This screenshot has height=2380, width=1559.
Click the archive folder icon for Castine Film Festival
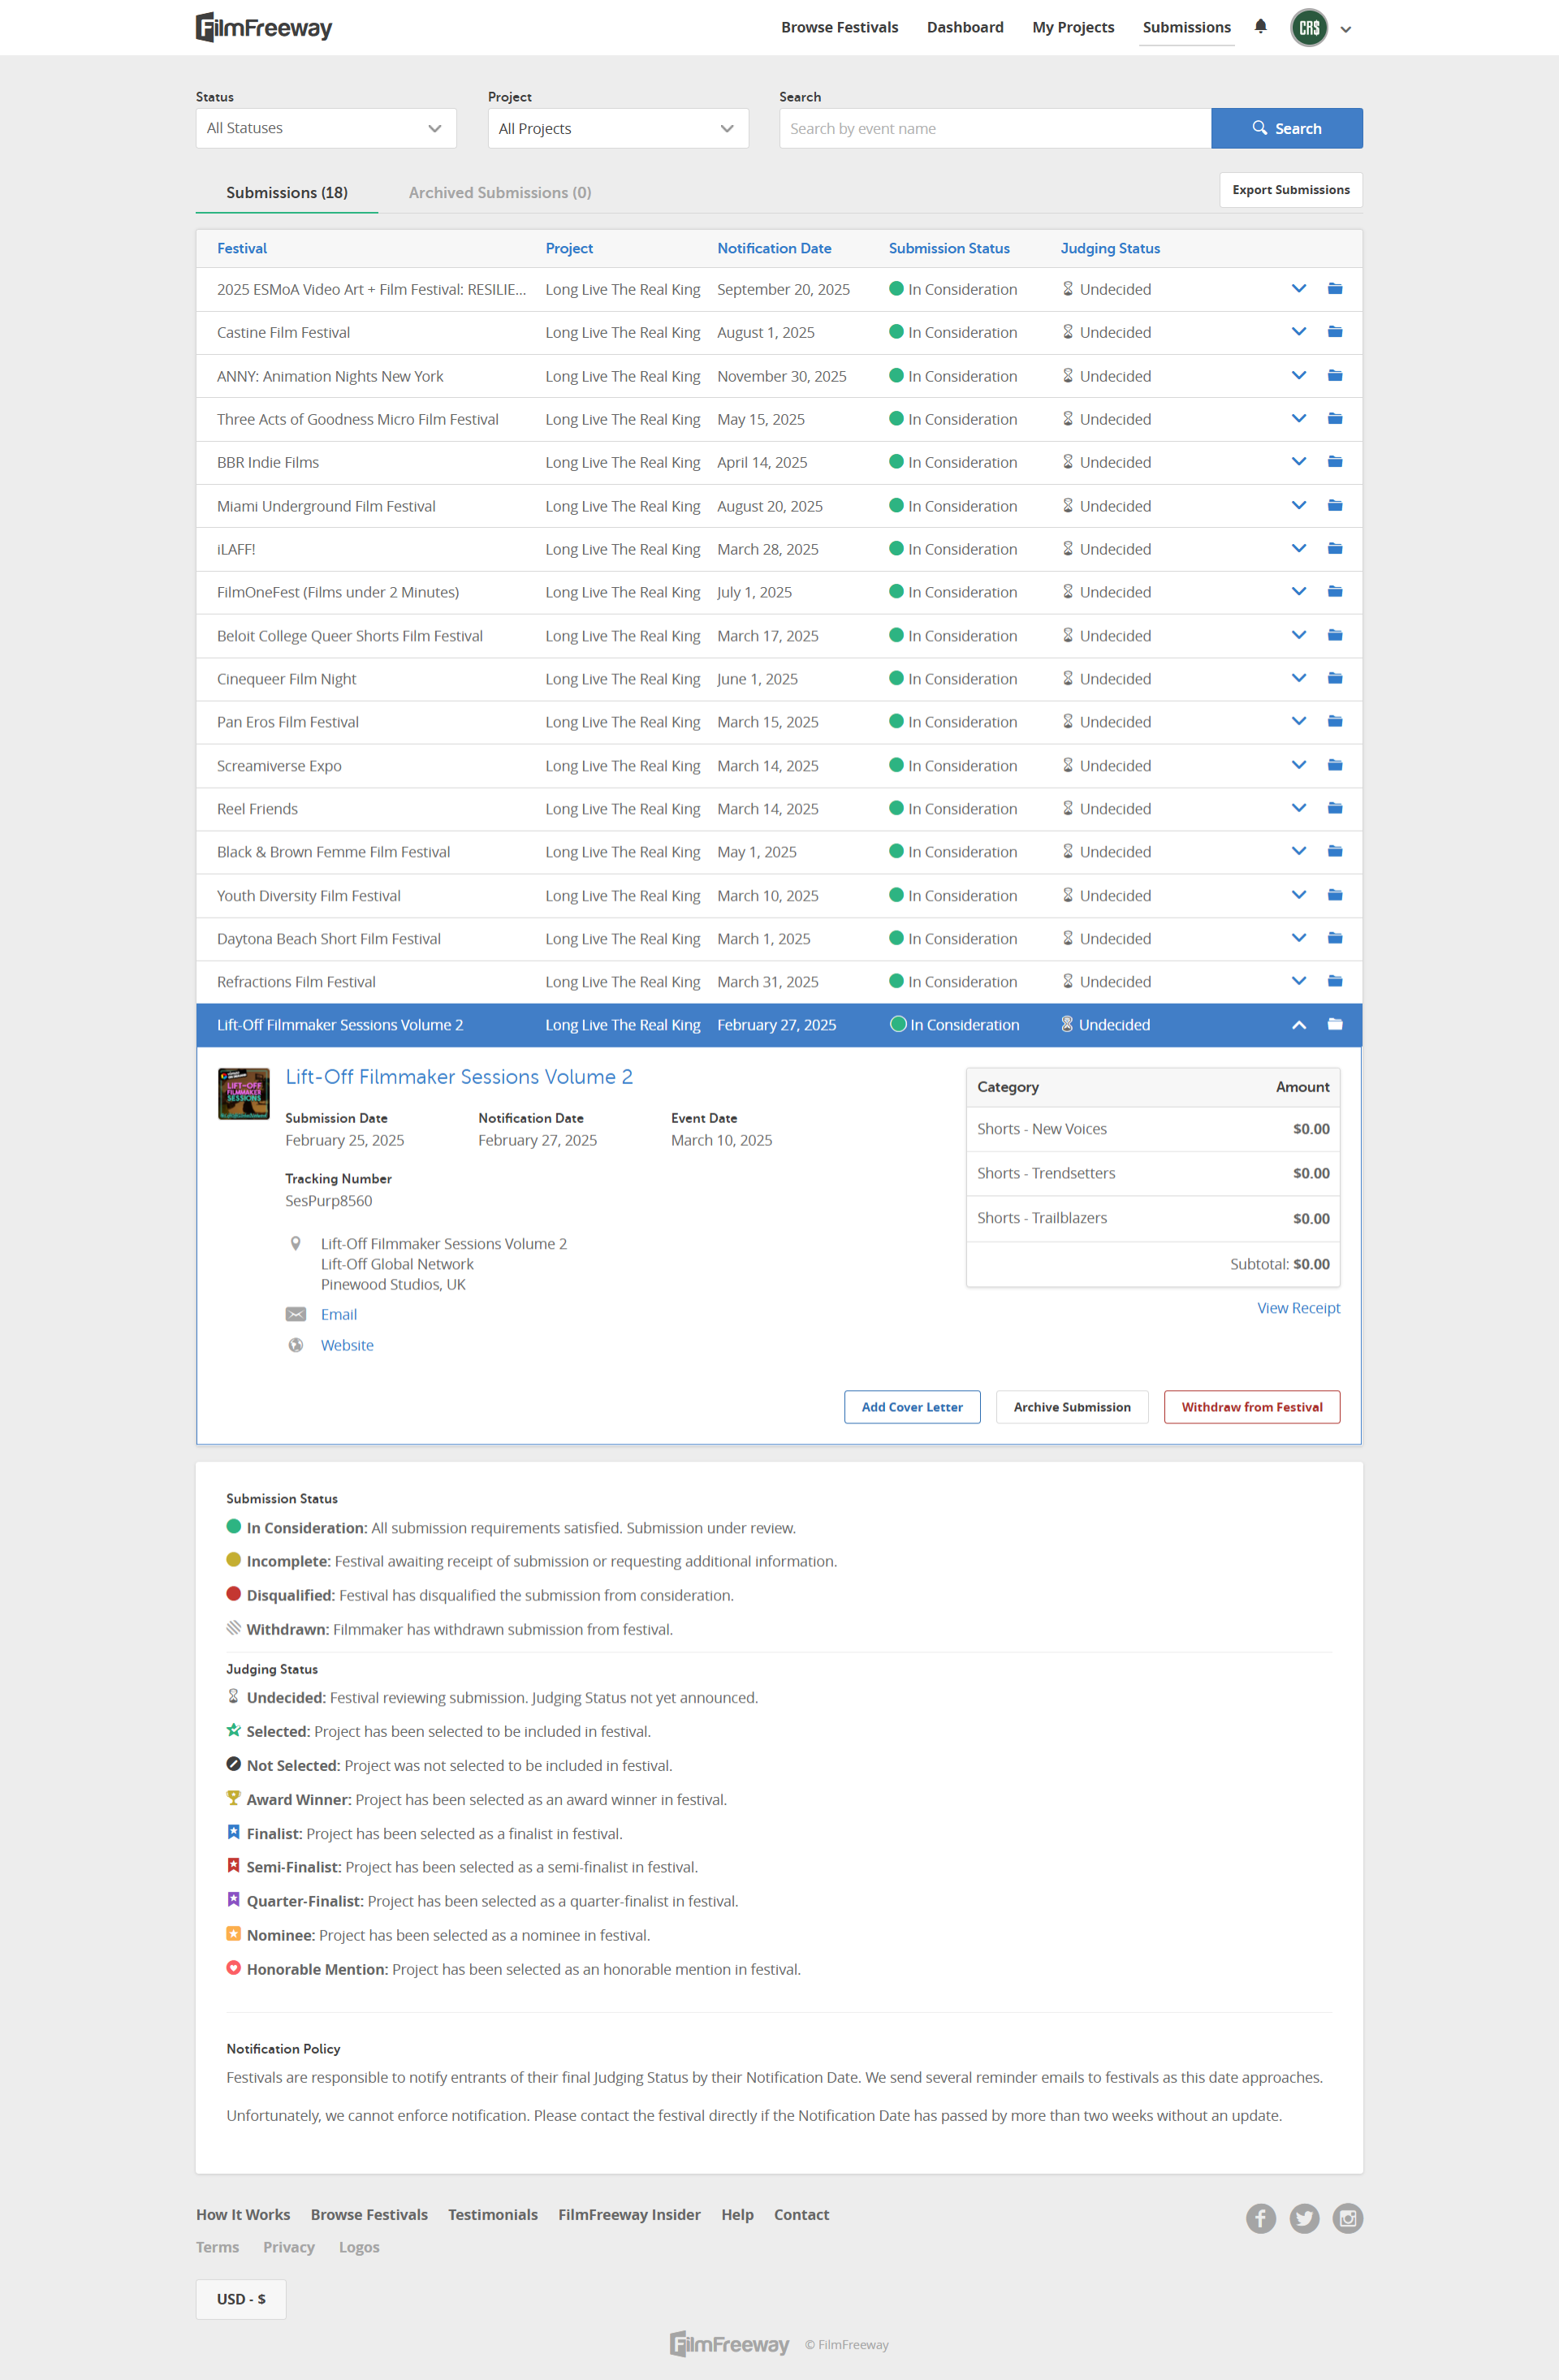coord(1334,332)
